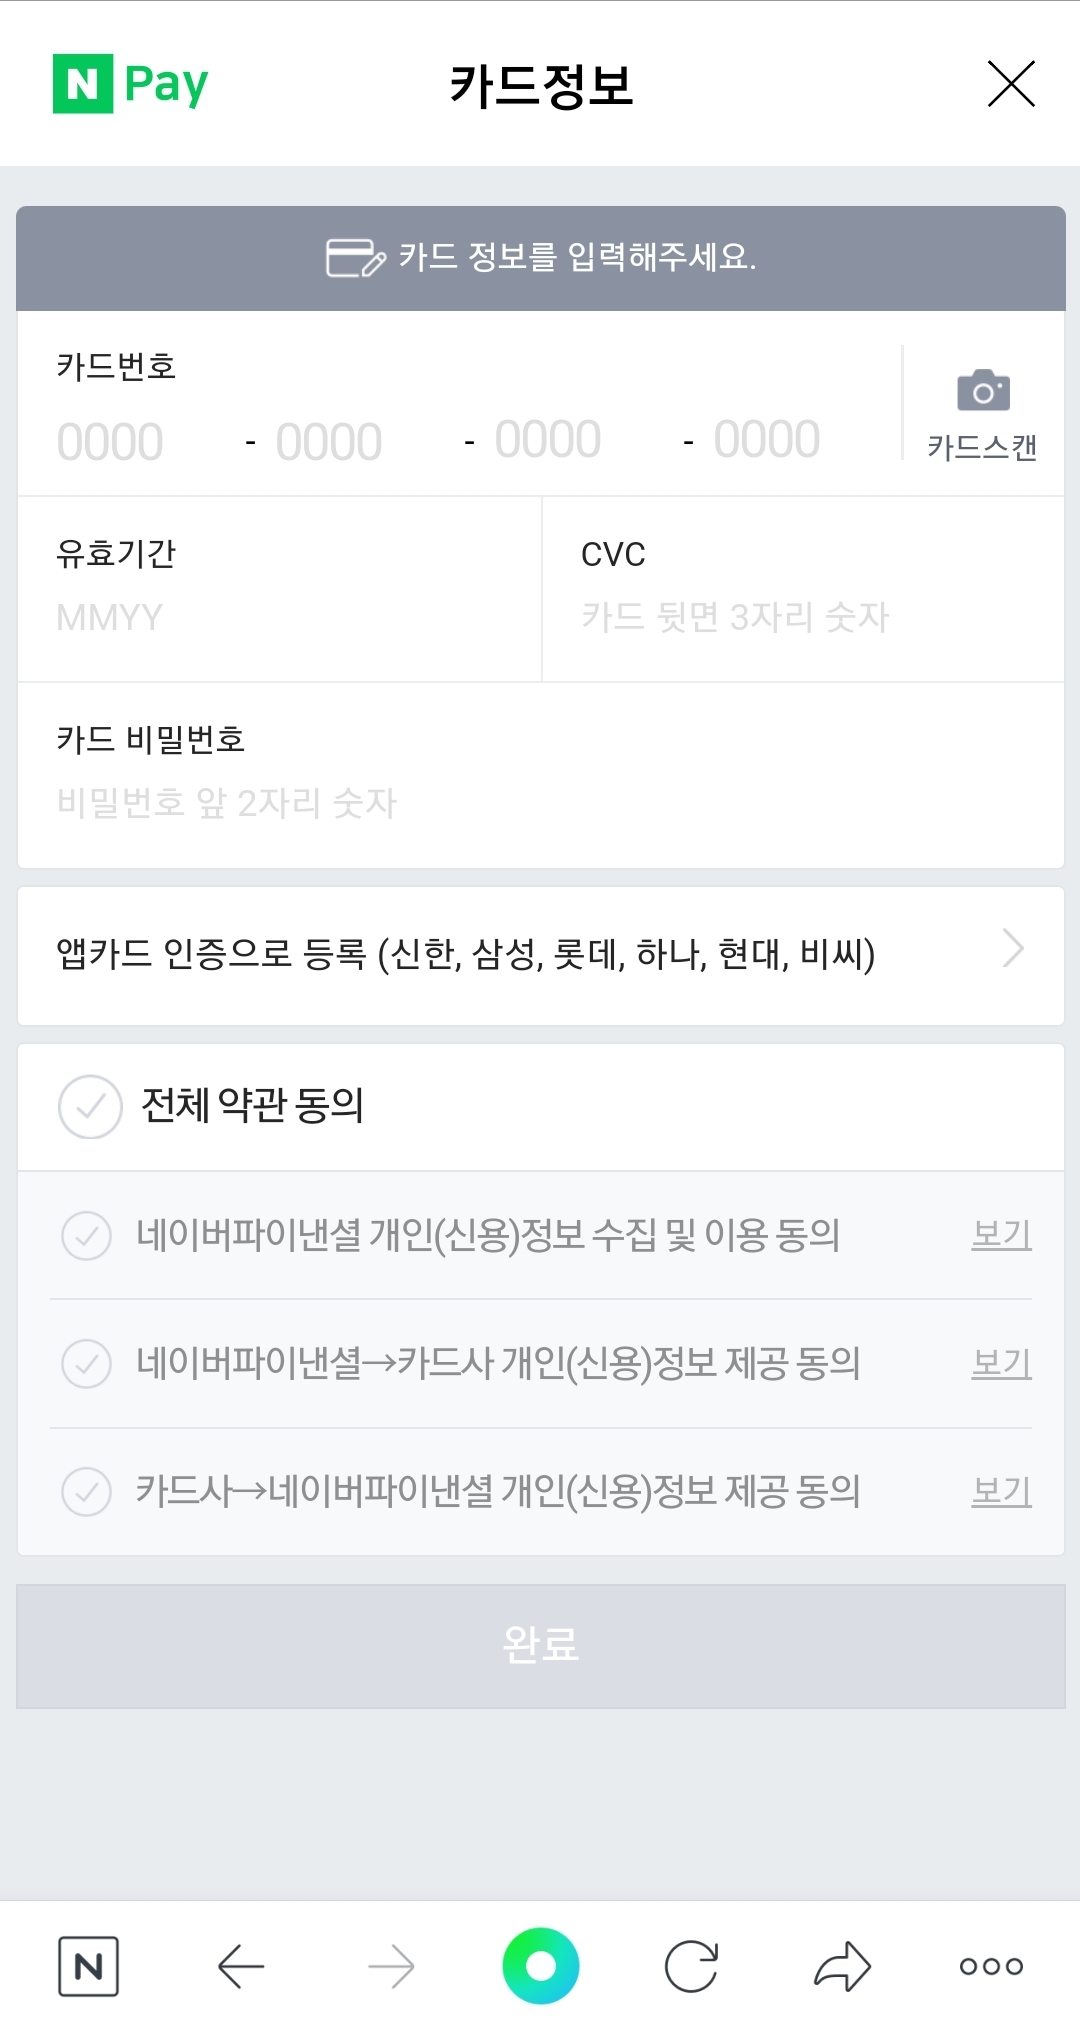1080x2032 pixels.
Task: Tap the 완료 button
Action: click(x=541, y=1646)
